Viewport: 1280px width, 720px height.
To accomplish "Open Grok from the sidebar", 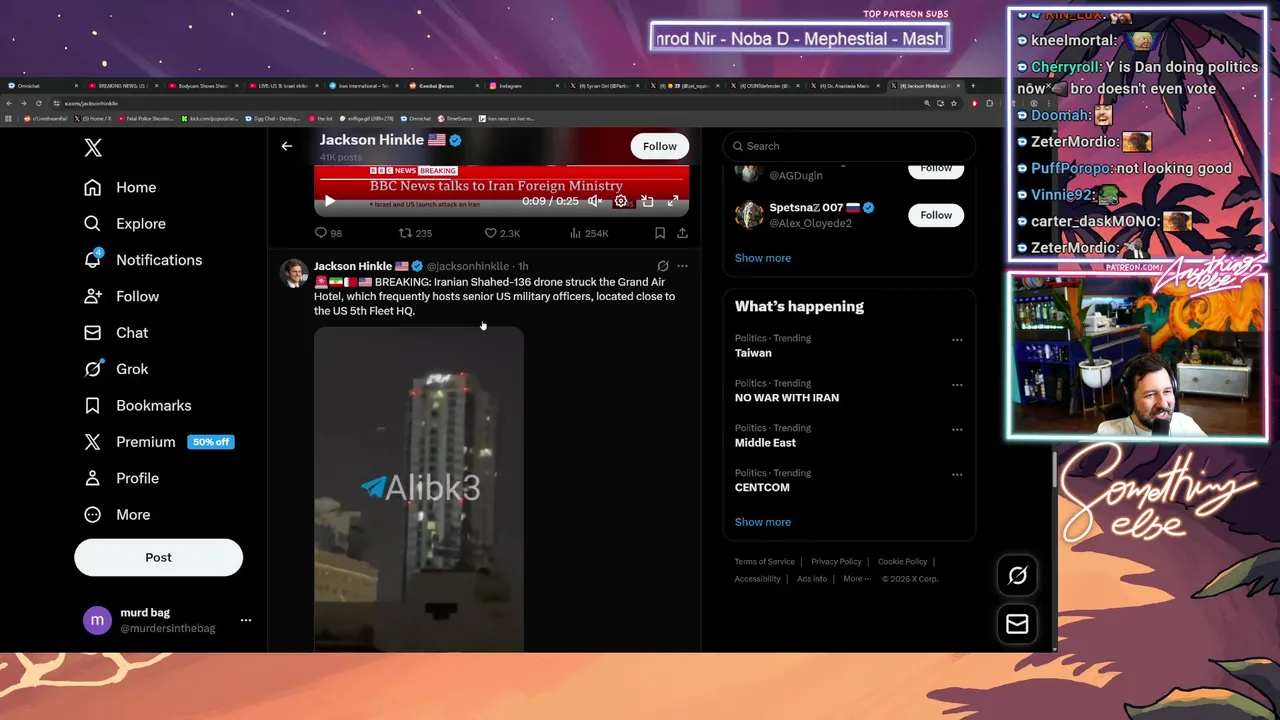I will pos(116,369).
